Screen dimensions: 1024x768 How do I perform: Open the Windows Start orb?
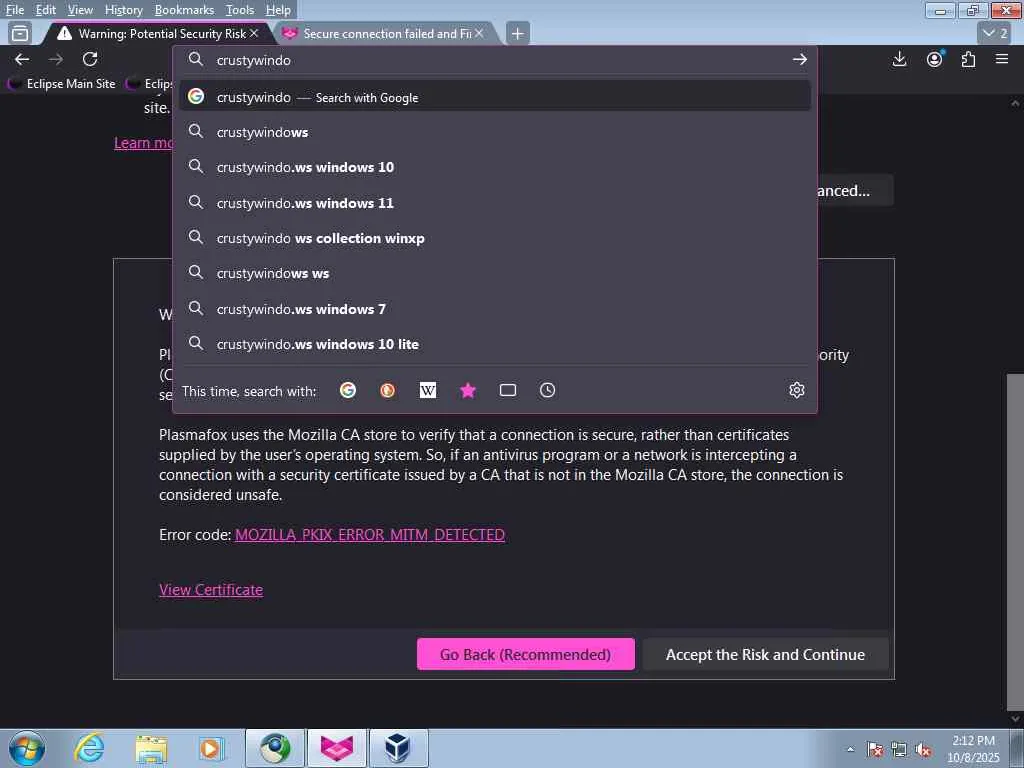click(27, 748)
